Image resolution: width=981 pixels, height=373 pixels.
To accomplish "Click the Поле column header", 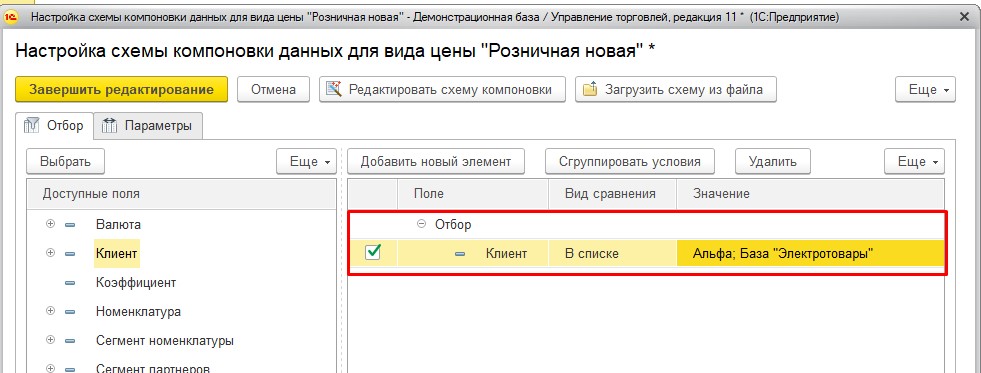I will pos(472,194).
